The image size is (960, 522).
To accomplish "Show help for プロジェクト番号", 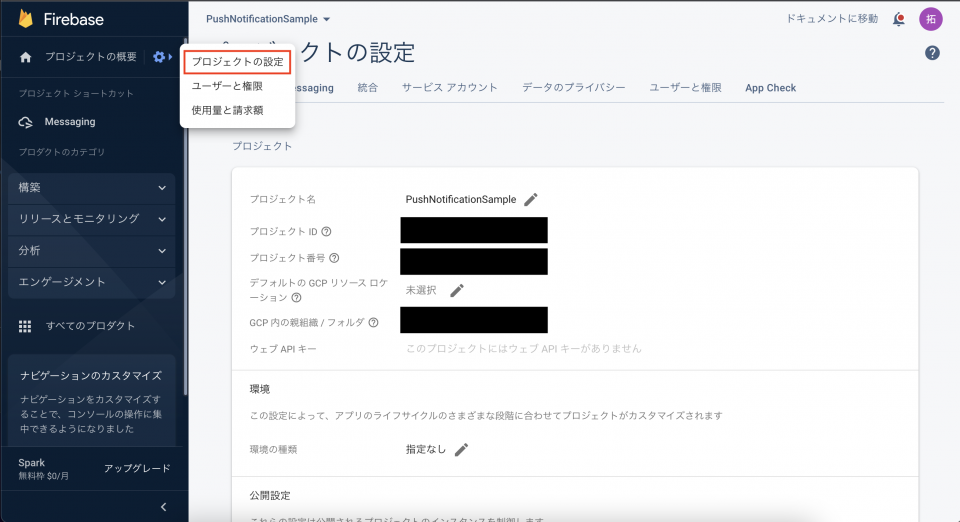I will (x=334, y=258).
